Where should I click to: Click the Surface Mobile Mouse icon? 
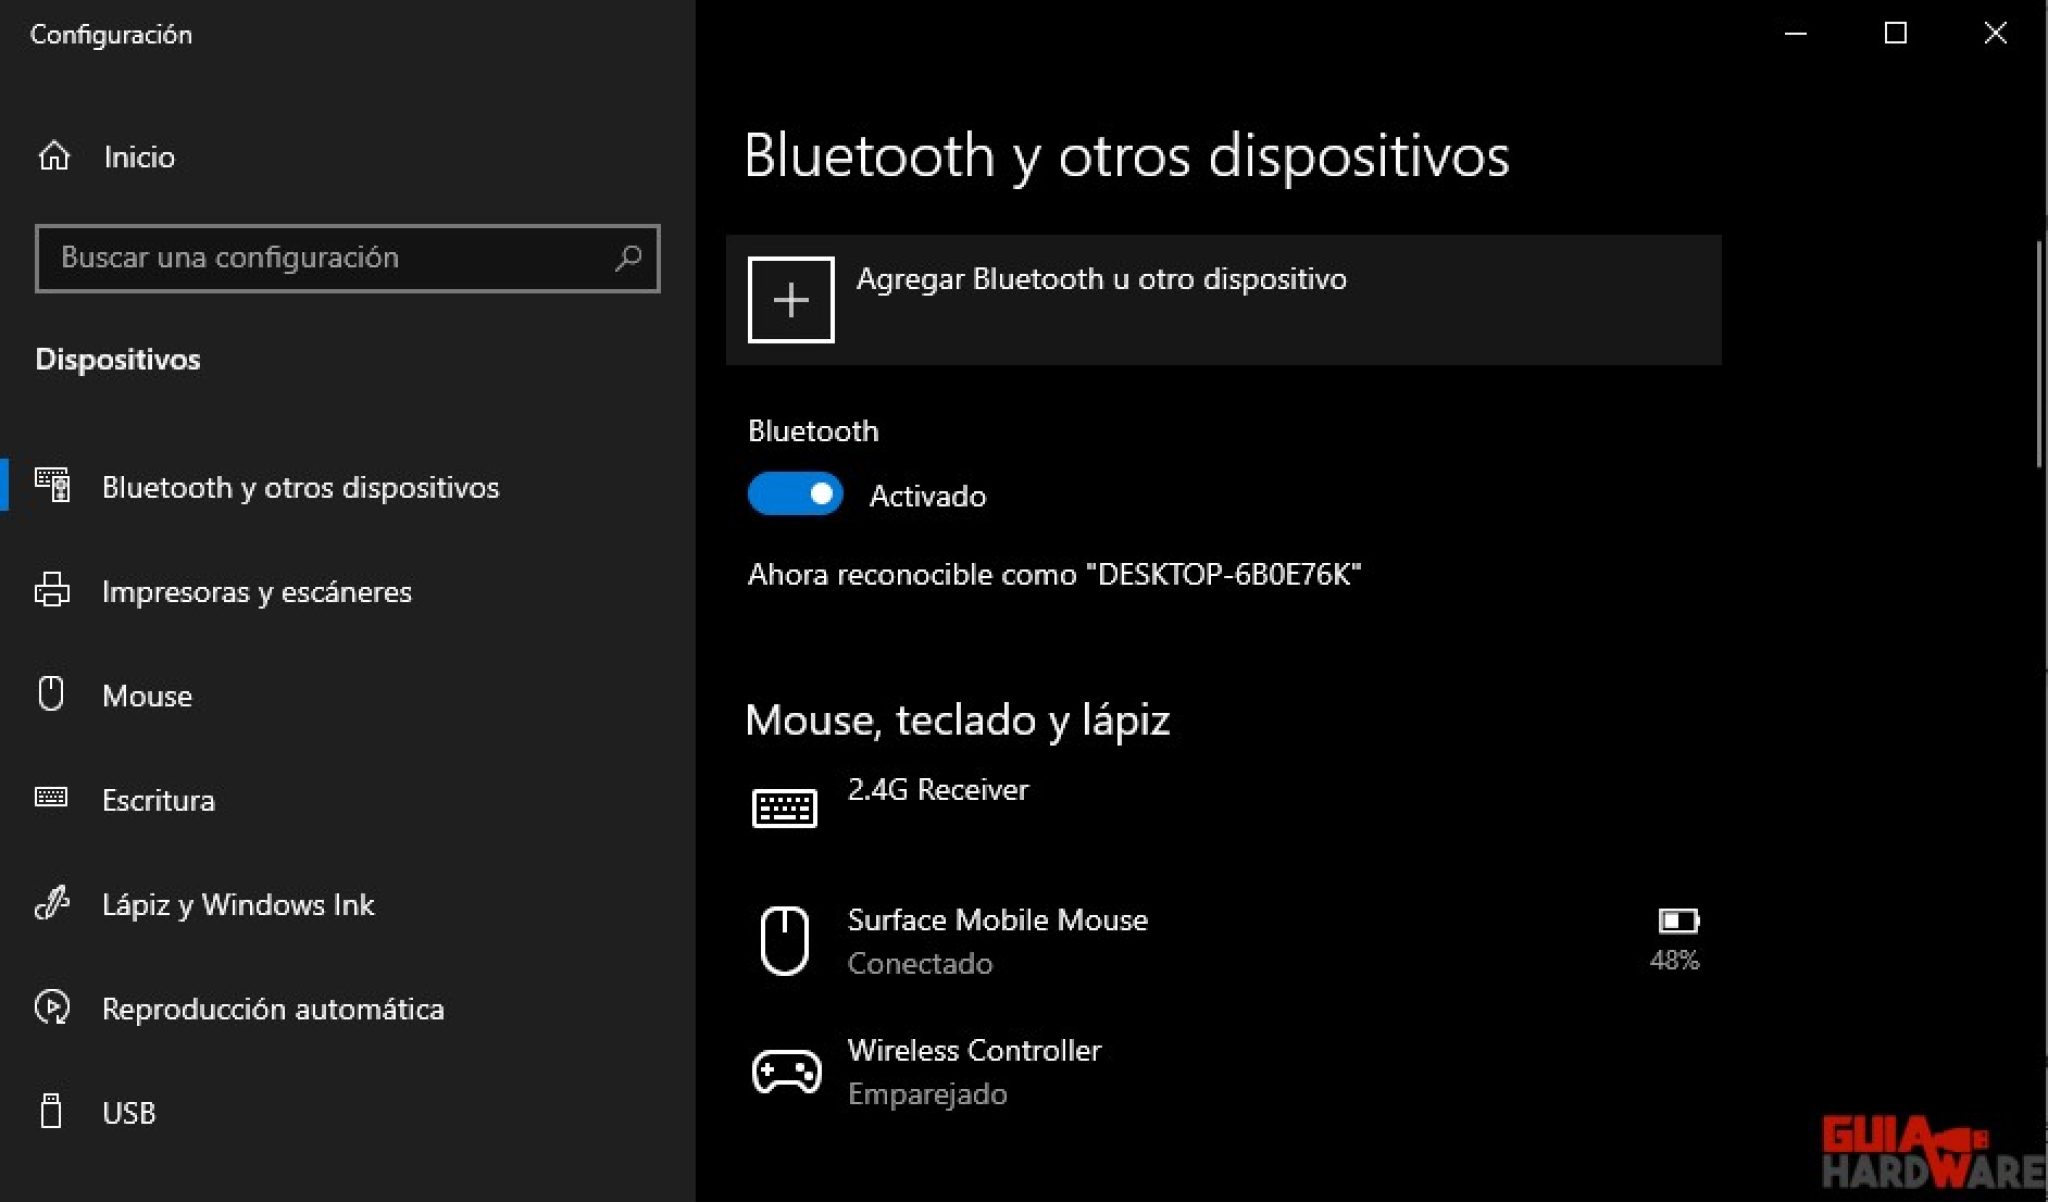click(785, 940)
